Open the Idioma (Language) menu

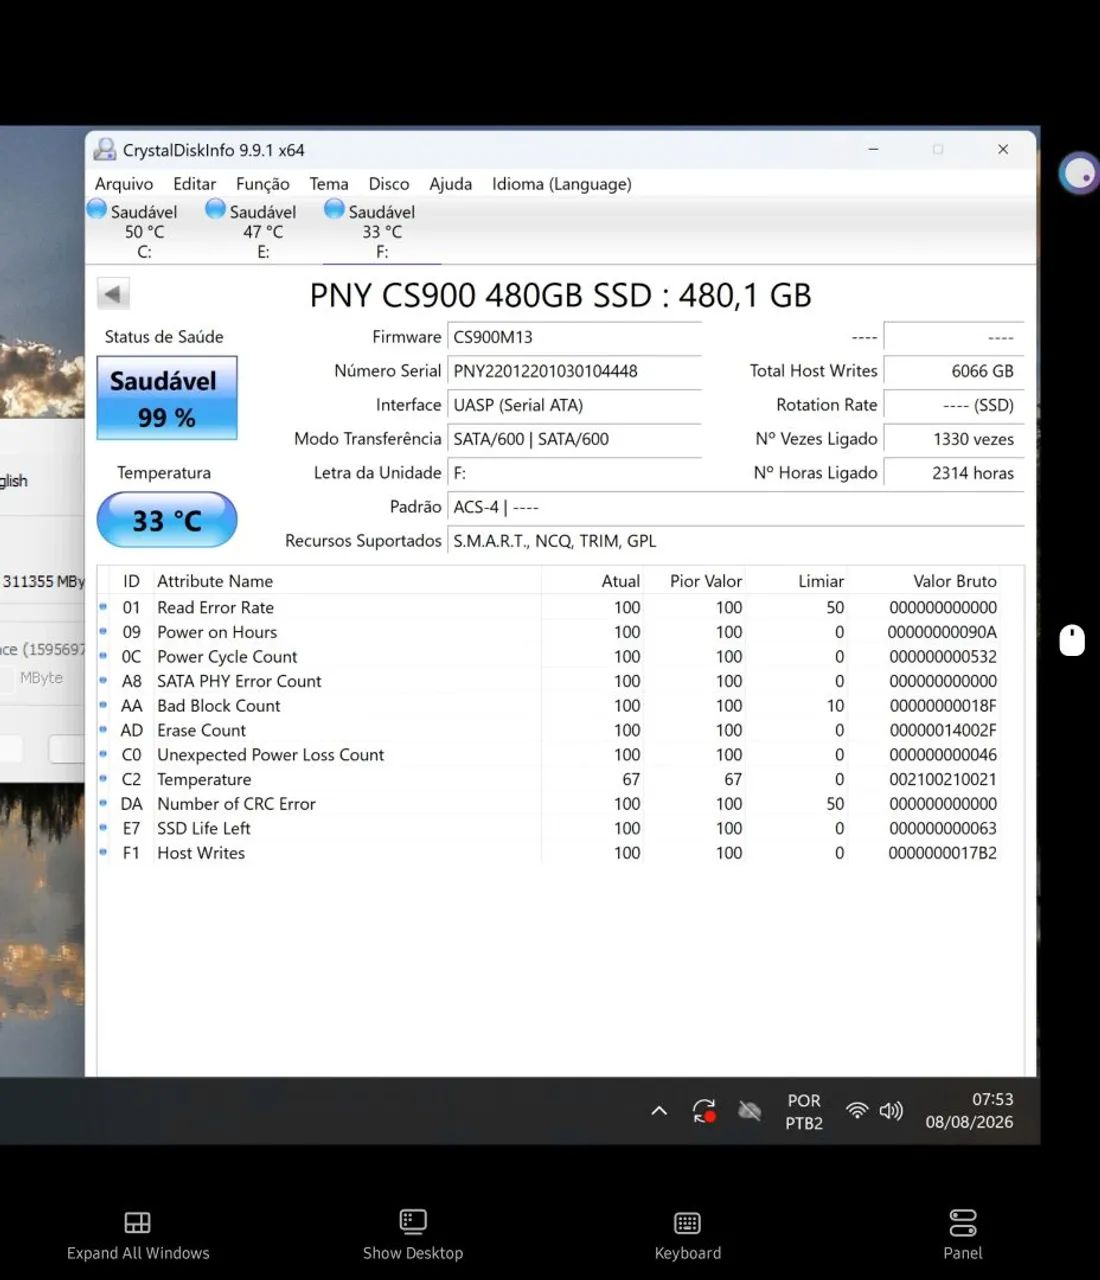(562, 184)
